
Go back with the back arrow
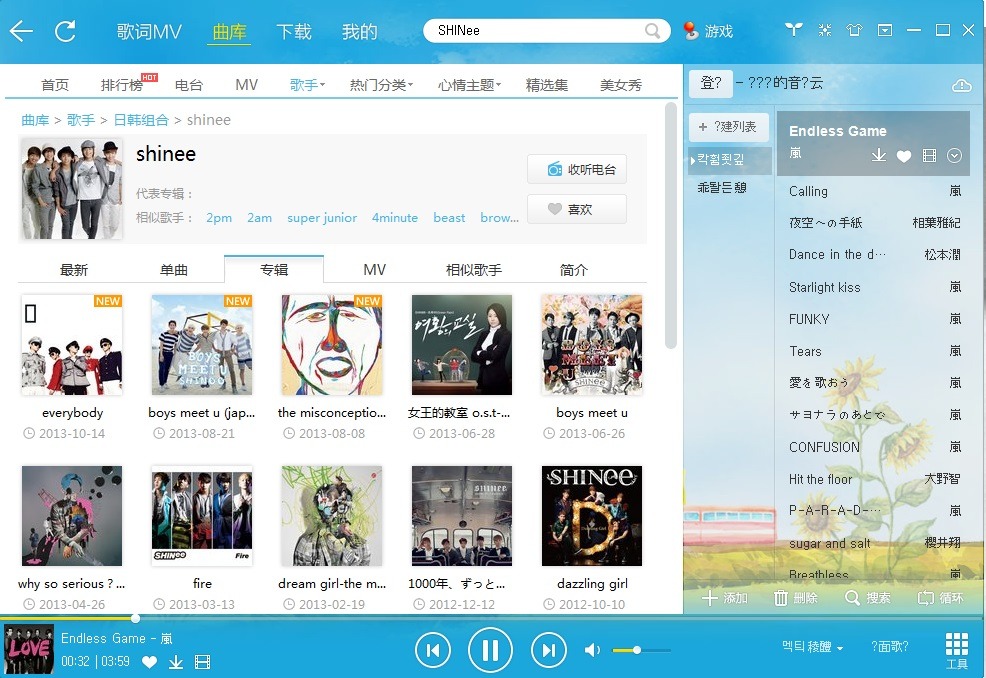pyautogui.click(x=21, y=31)
